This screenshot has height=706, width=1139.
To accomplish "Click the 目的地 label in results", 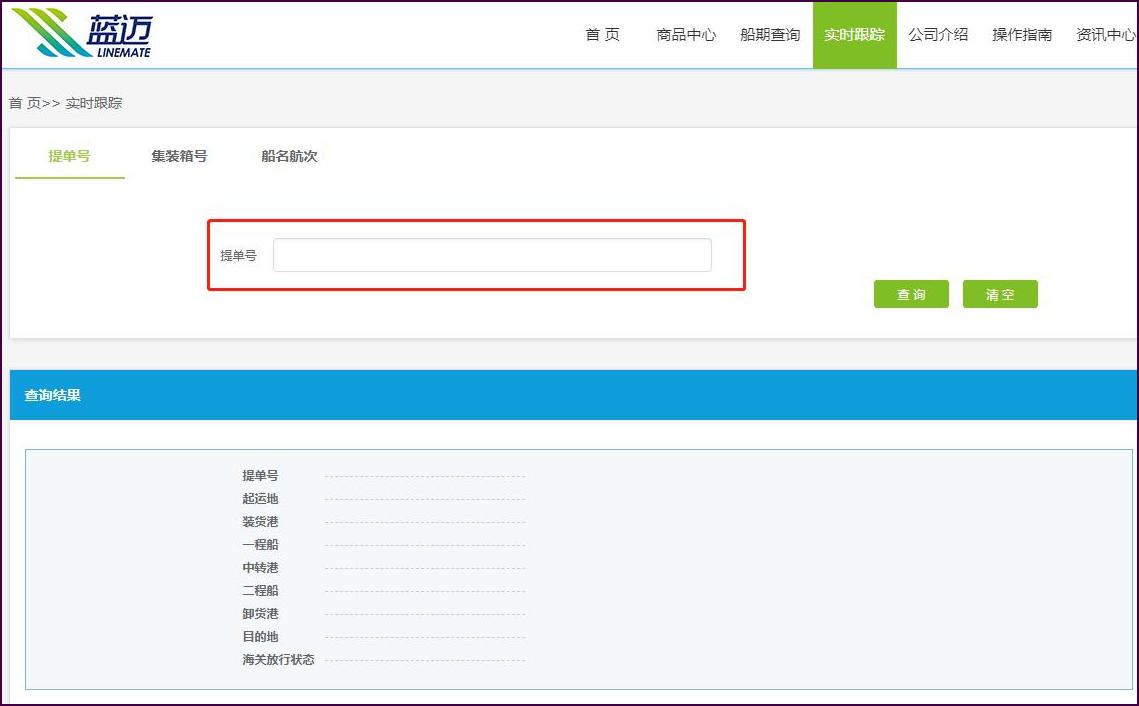I will coord(260,637).
